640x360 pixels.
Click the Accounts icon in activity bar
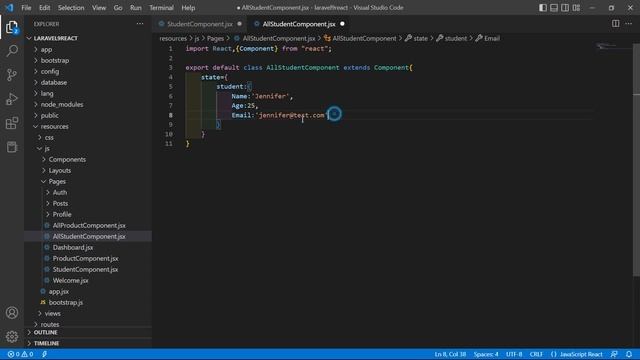tap(12, 313)
